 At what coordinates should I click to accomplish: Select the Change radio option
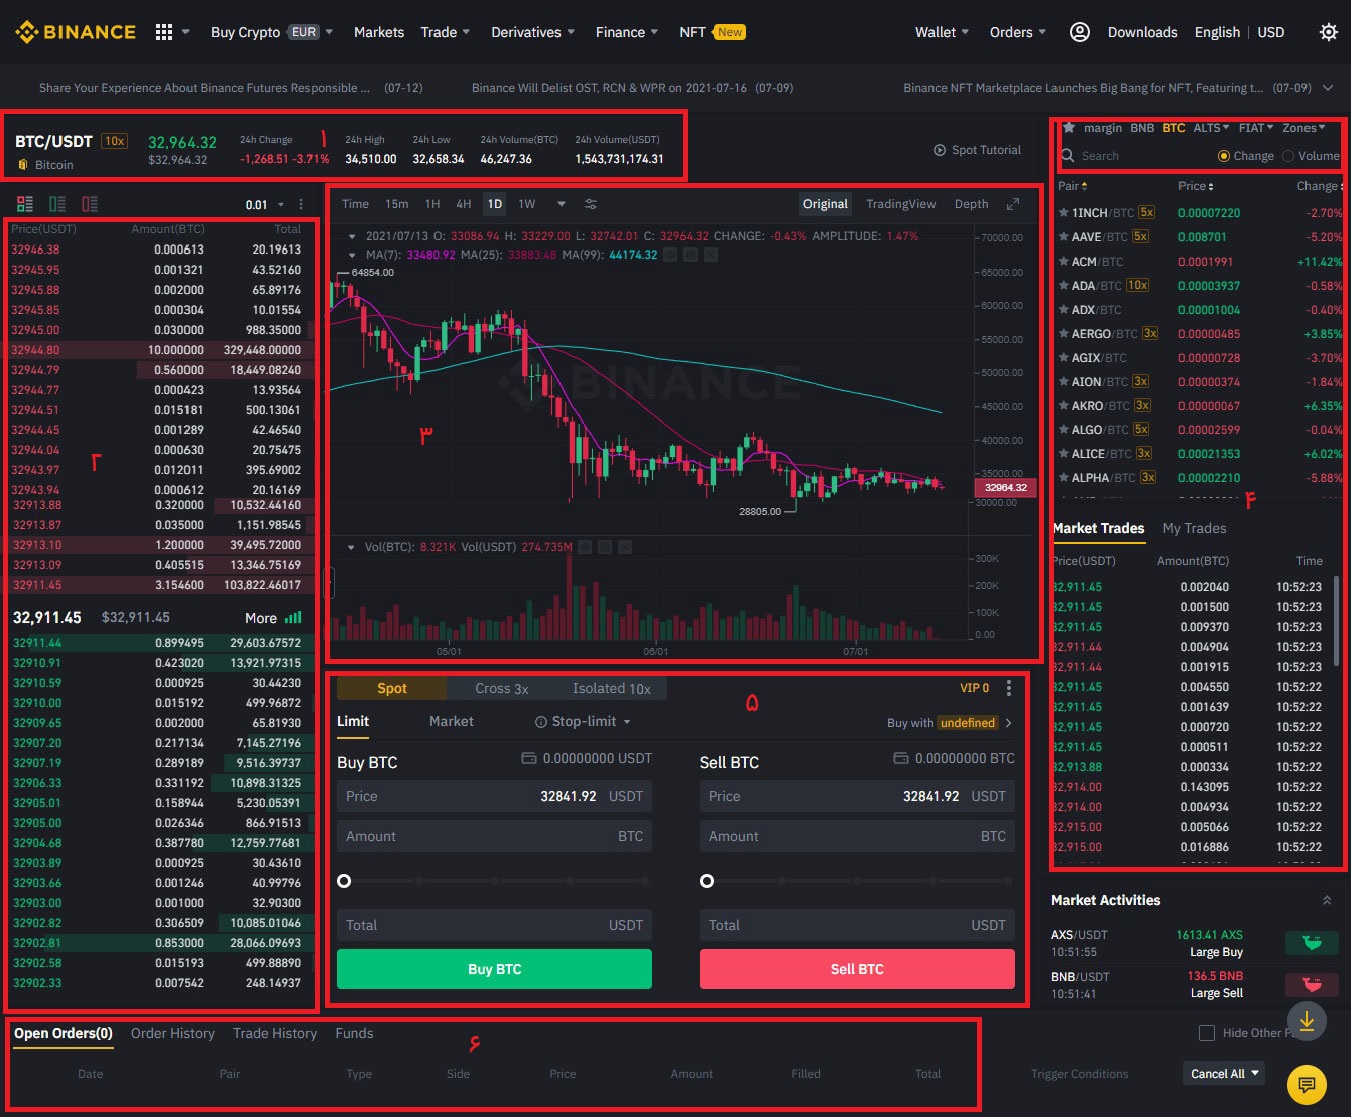click(x=1224, y=156)
